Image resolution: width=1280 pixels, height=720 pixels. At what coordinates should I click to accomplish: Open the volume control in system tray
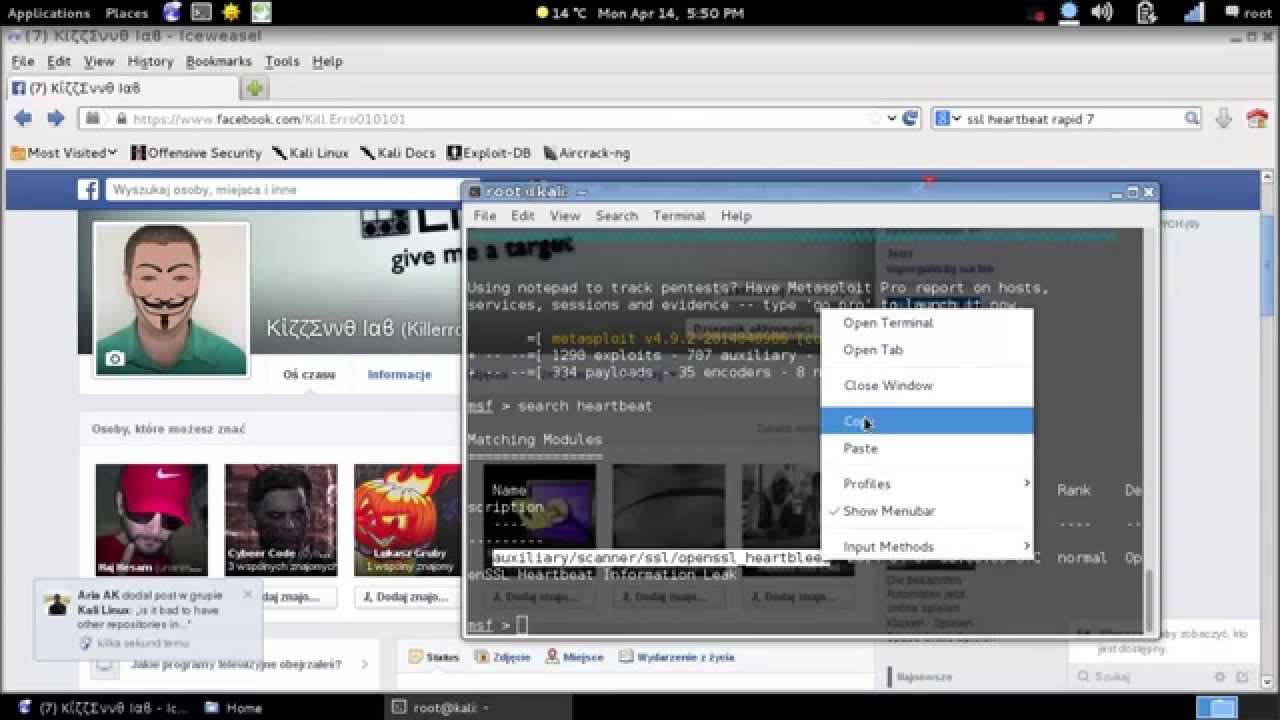[1102, 13]
